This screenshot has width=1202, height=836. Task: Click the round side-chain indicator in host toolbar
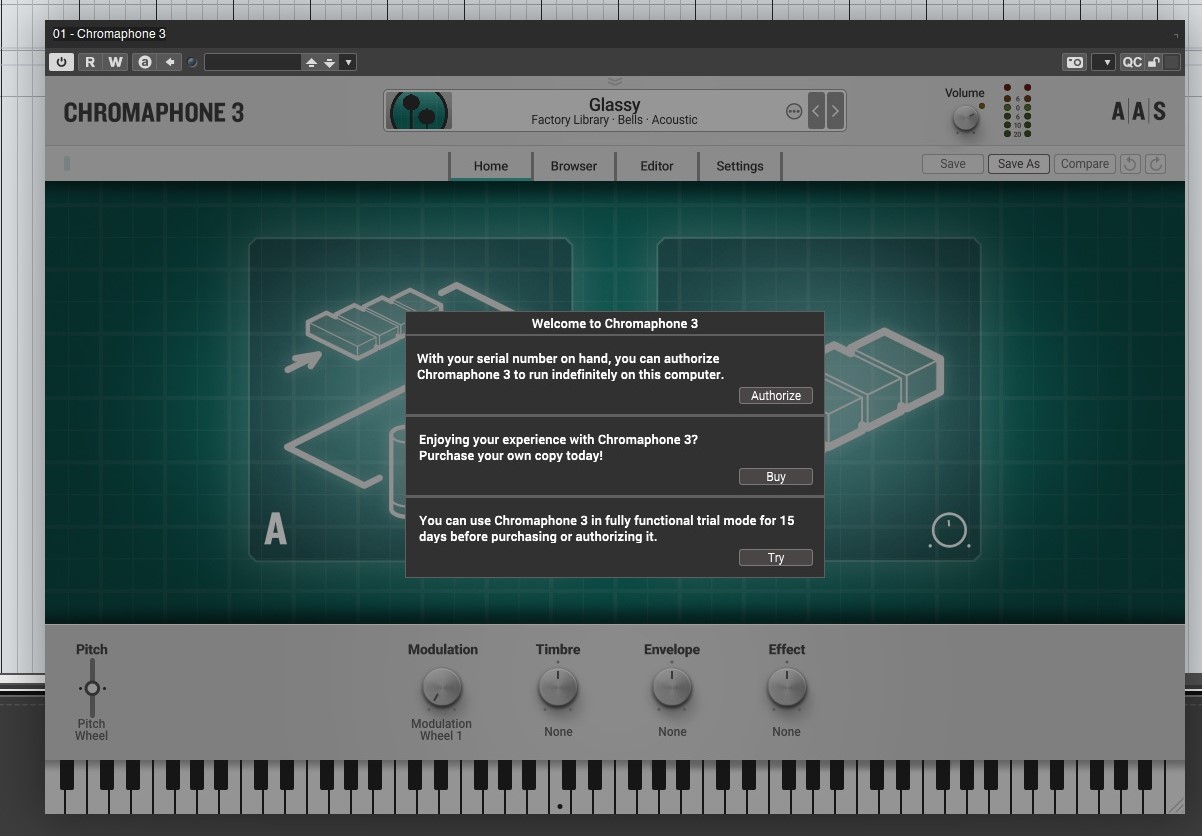pyautogui.click(x=192, y=62)
